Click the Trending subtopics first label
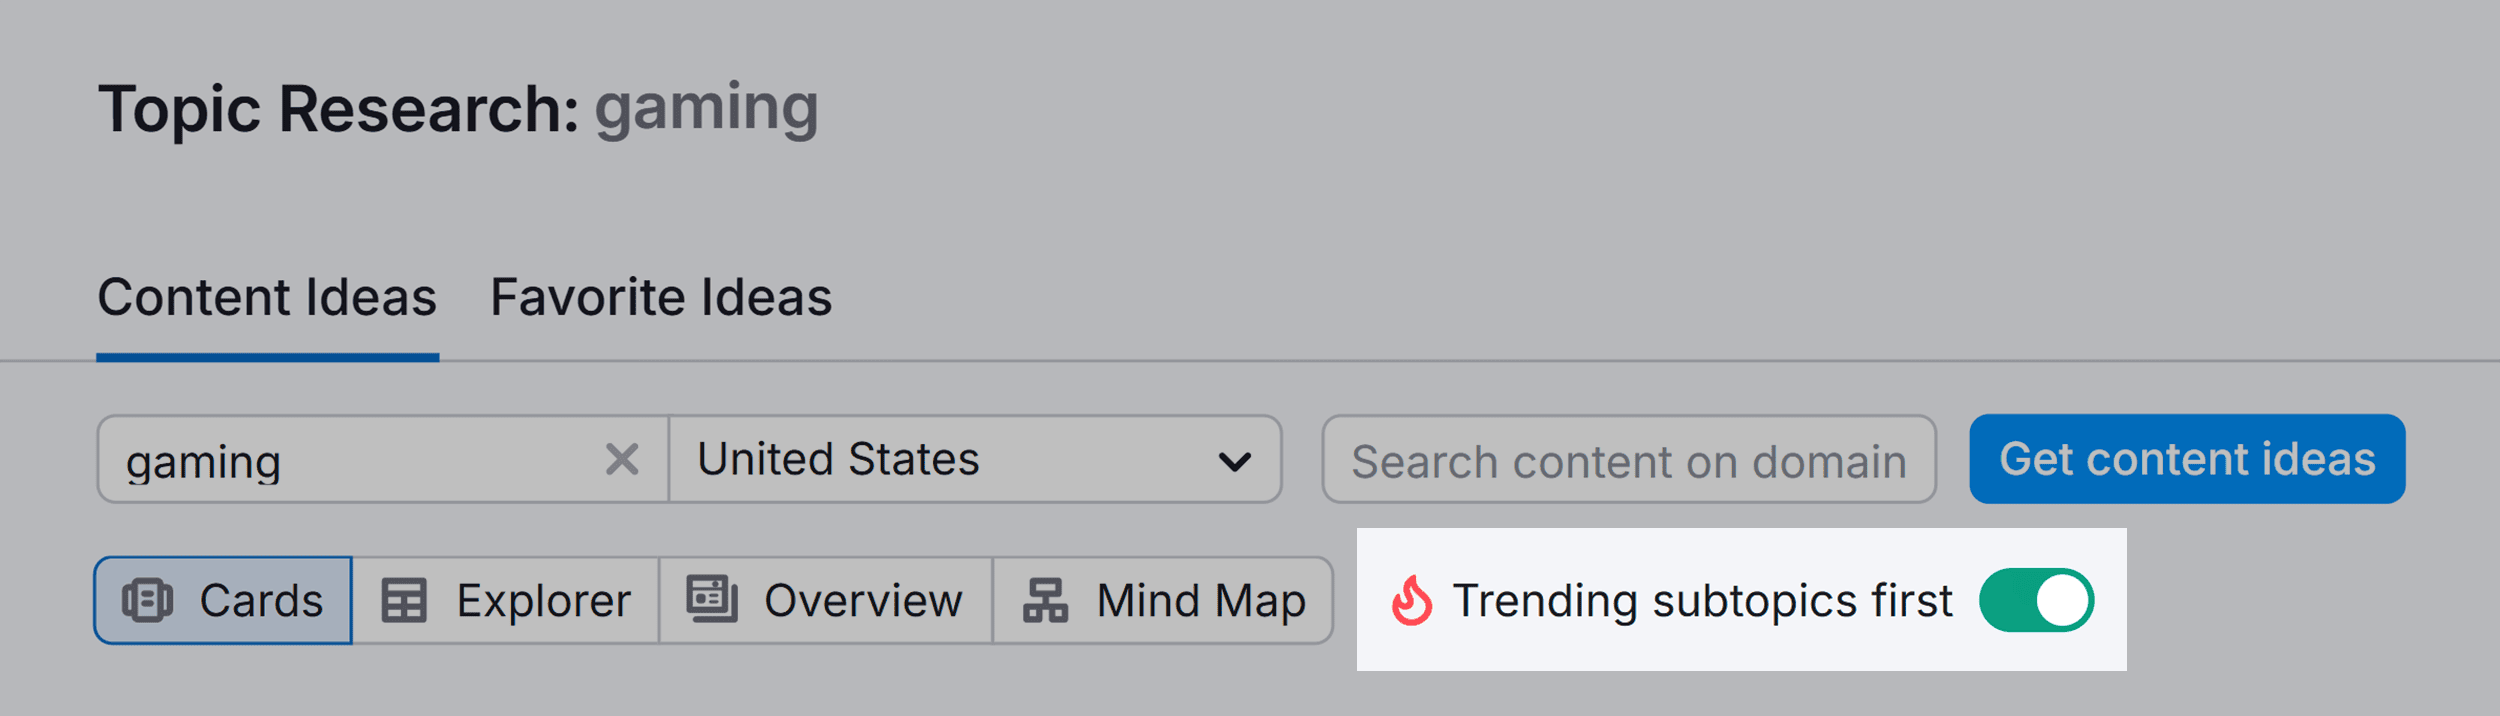Screen dimensions: 2500x716 (x=1702, y=601)
